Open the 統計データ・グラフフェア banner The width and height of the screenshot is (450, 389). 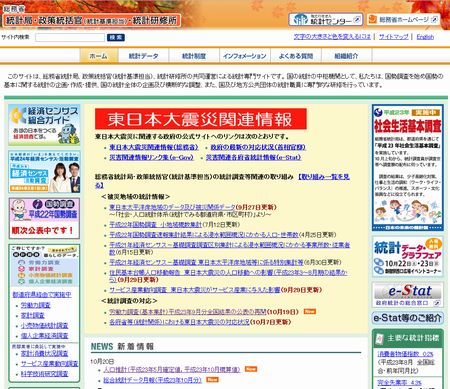coord(408,257)
